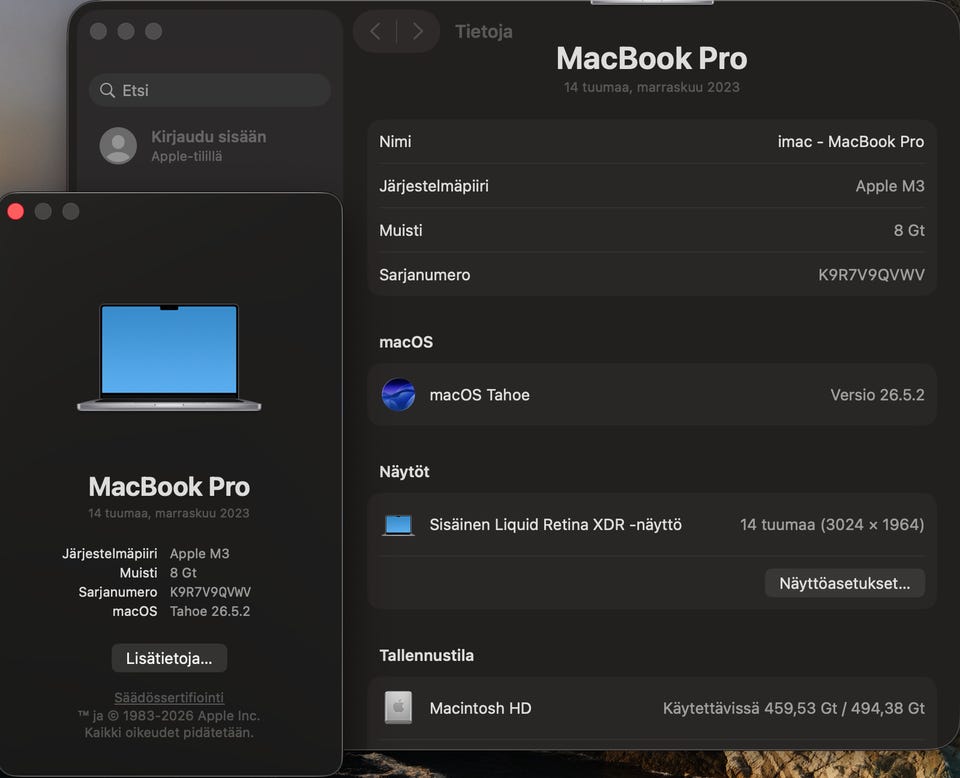Click the back navigation chevron

pos(376,31)
